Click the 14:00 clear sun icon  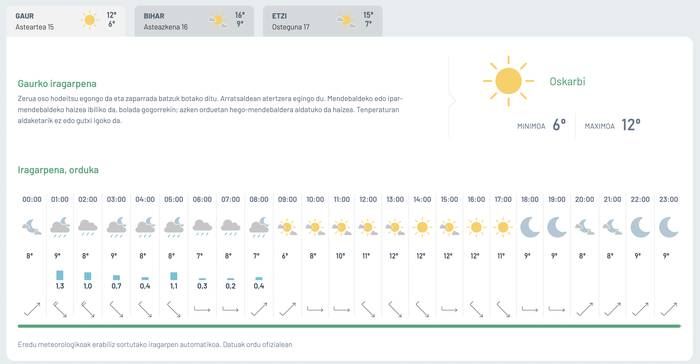(x=422, y=227)
